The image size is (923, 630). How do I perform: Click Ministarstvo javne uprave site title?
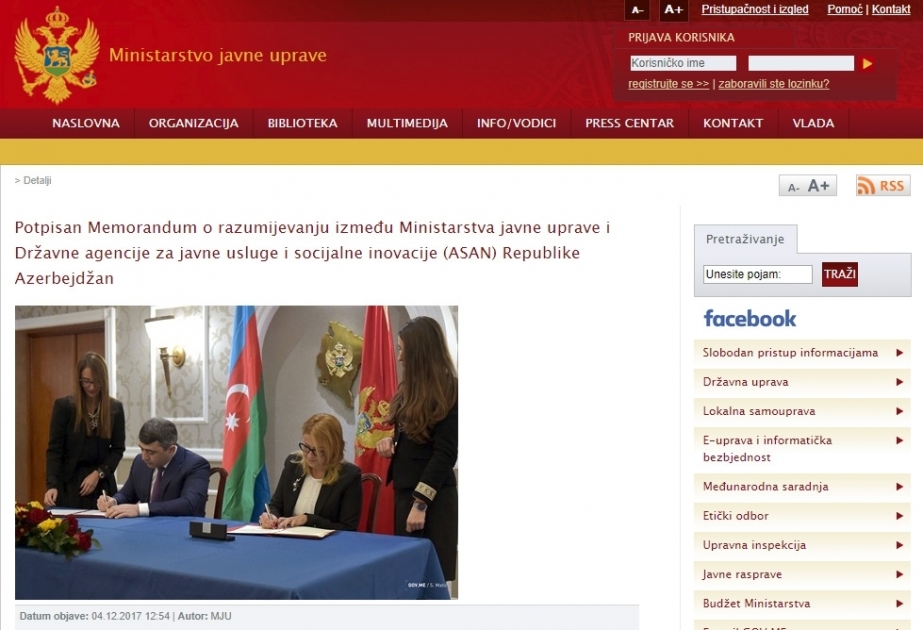tap(218, 55)
